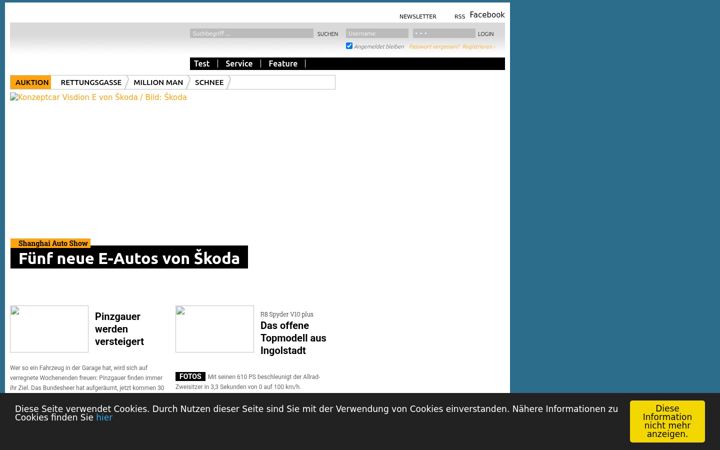Open the Feature menu
This screenshot has width=720, height=450.
(x=283, y=64)
